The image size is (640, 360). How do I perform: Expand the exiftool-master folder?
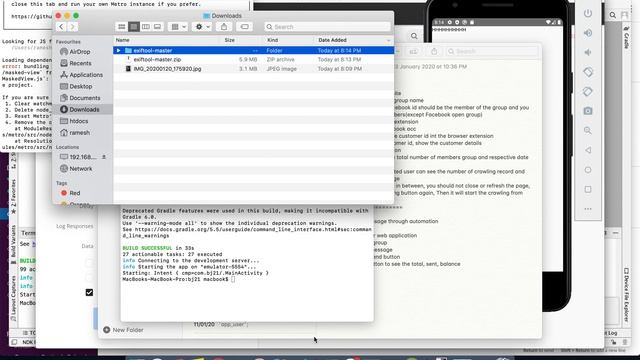[x=118, y=50]
